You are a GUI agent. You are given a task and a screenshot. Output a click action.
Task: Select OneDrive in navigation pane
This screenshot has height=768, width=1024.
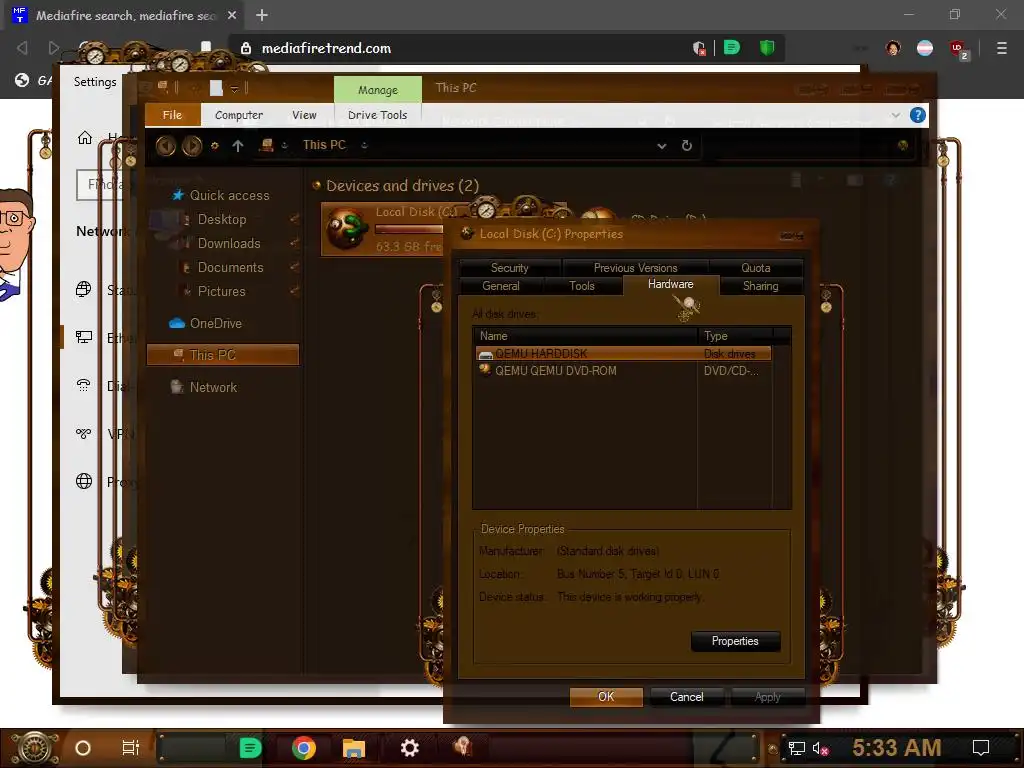[x=216, y=323]
